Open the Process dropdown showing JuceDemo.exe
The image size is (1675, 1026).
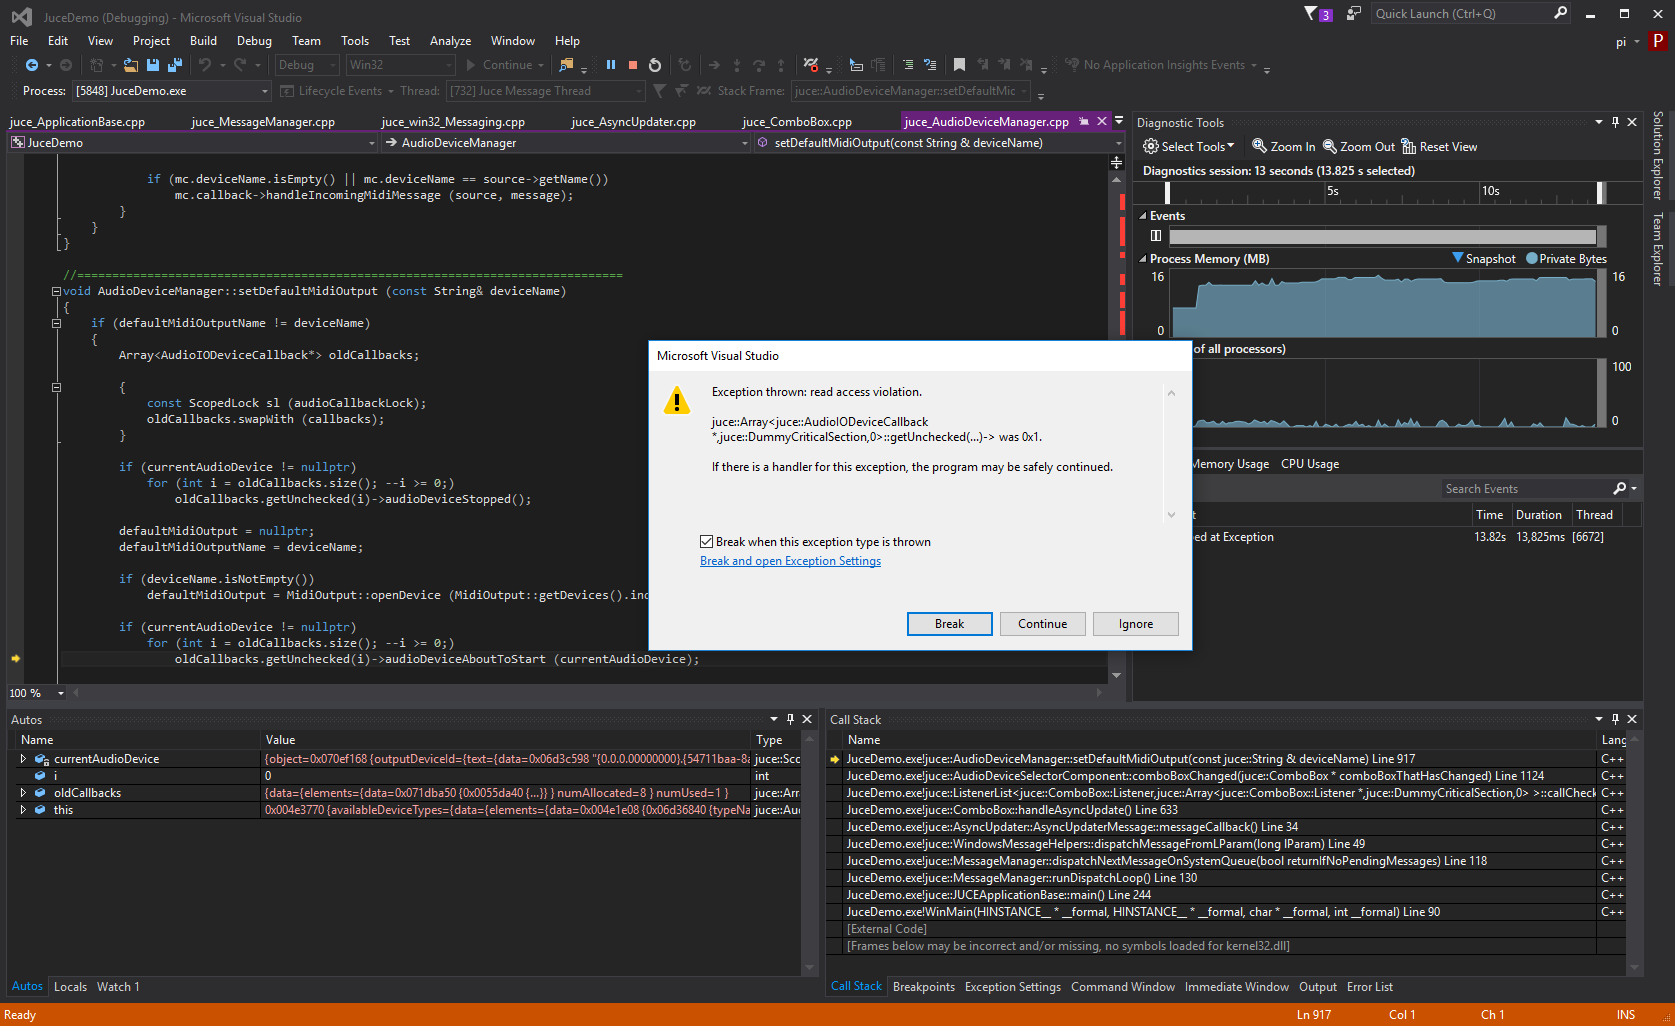(172, 91)
